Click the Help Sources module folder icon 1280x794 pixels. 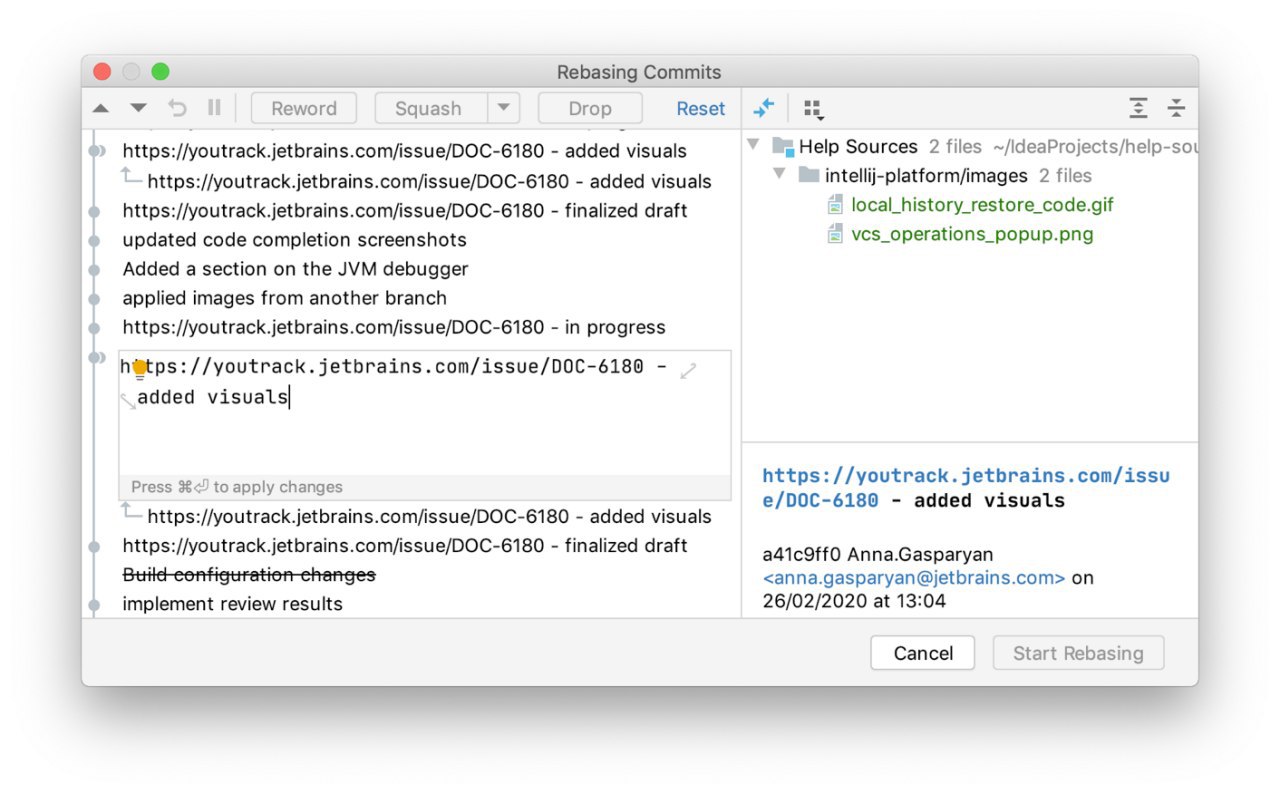(783, 147)
